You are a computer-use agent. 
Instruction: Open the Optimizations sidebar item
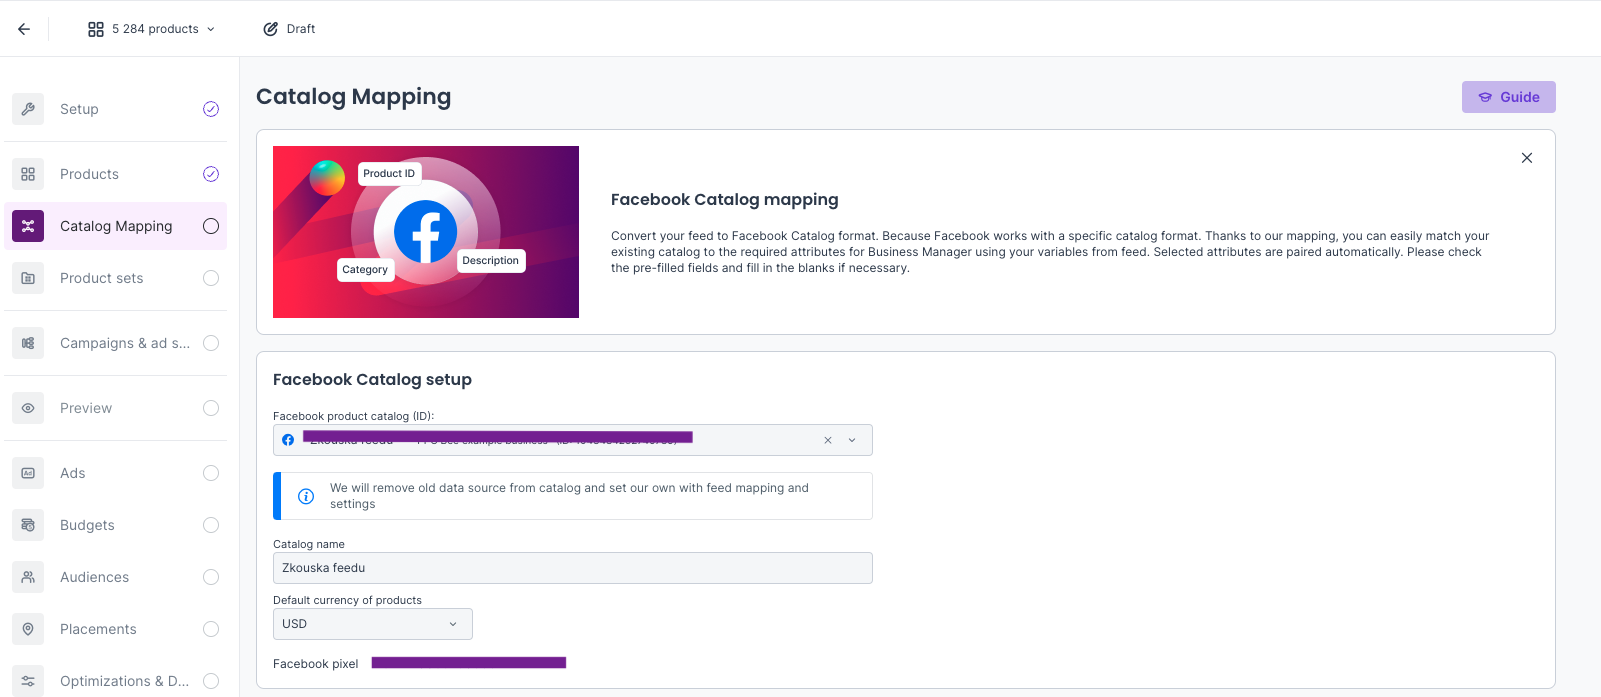(x=124, y=681)
